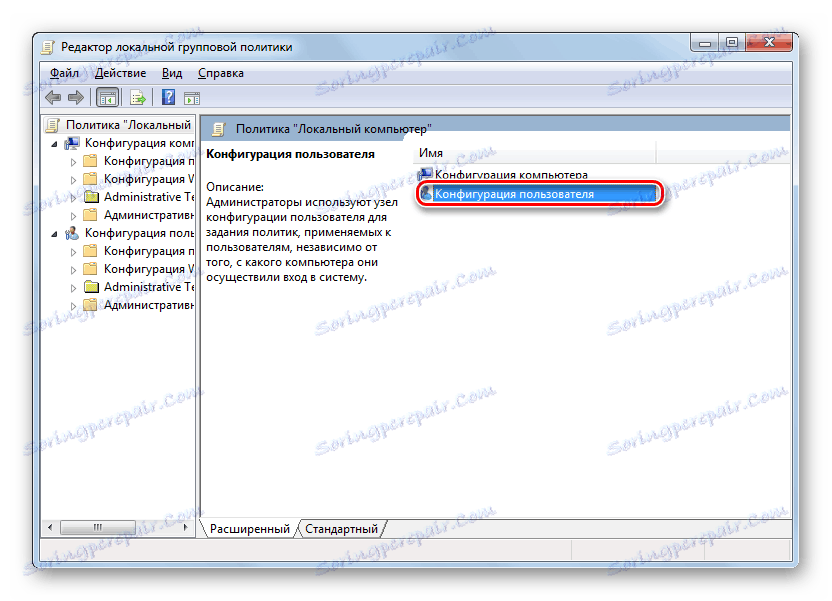Select the Конфигурация комп tree item
Image resolution: width=832 pixels, height=601 pixels.
point(140,143)
